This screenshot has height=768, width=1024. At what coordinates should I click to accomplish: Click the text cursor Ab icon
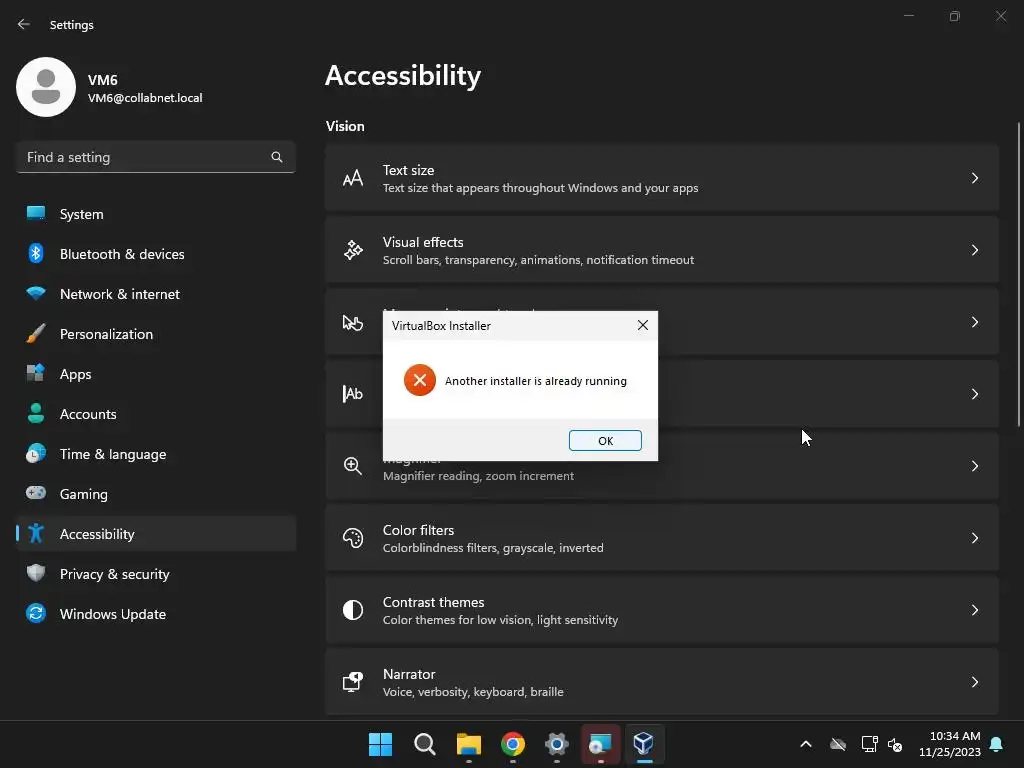353,394
